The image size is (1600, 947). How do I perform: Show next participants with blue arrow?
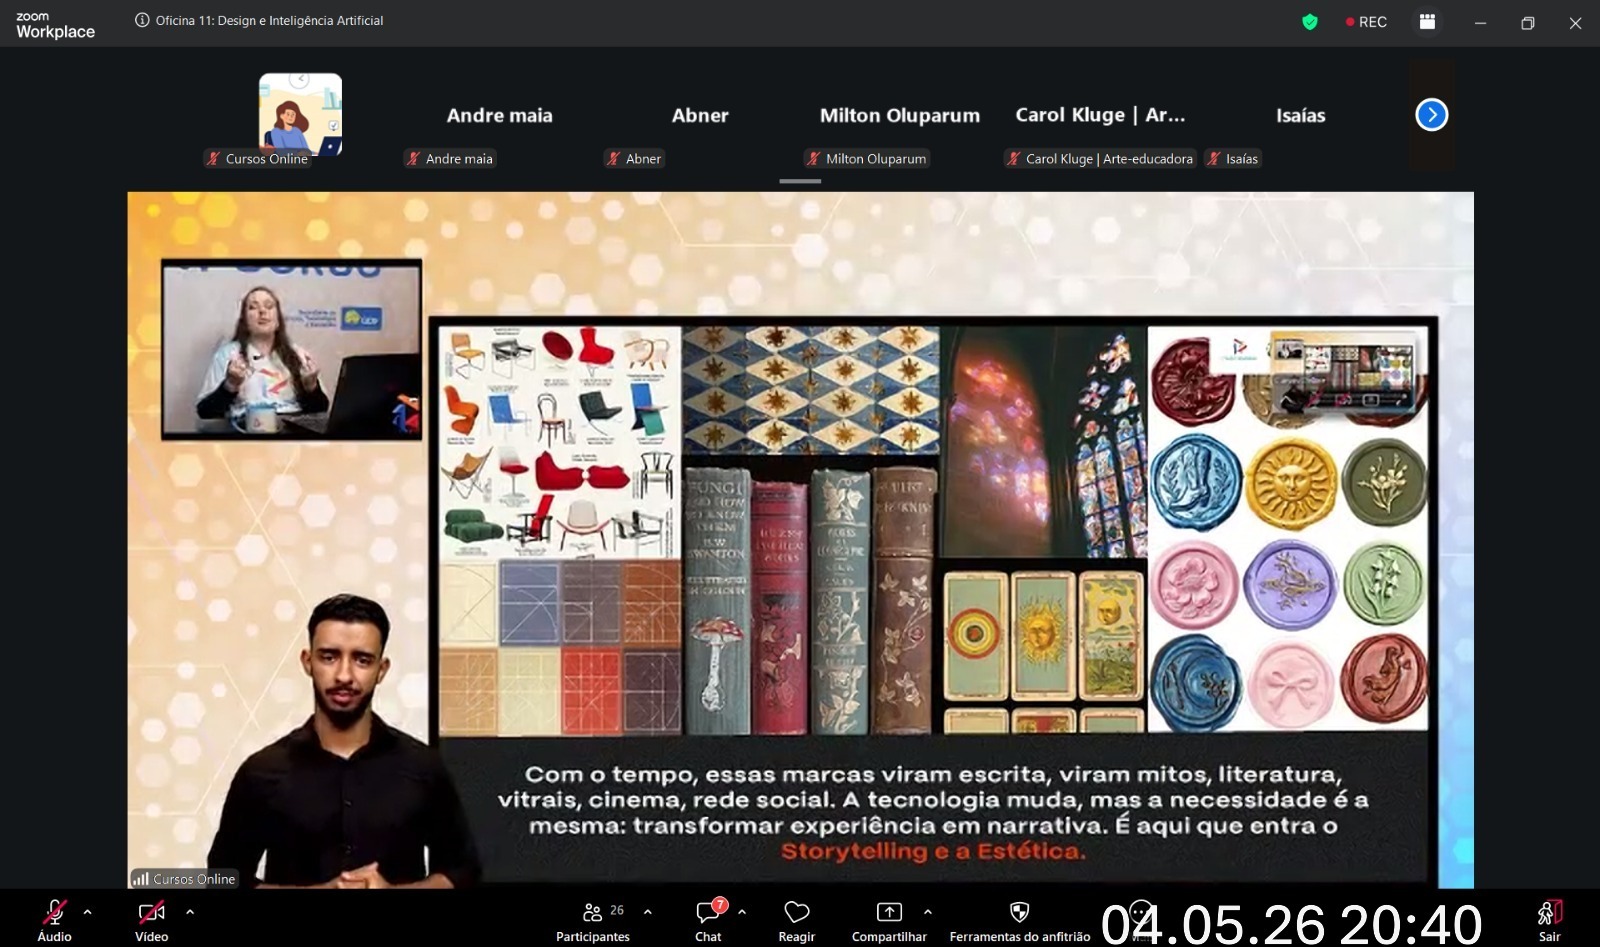click(x=1431, y=115)
